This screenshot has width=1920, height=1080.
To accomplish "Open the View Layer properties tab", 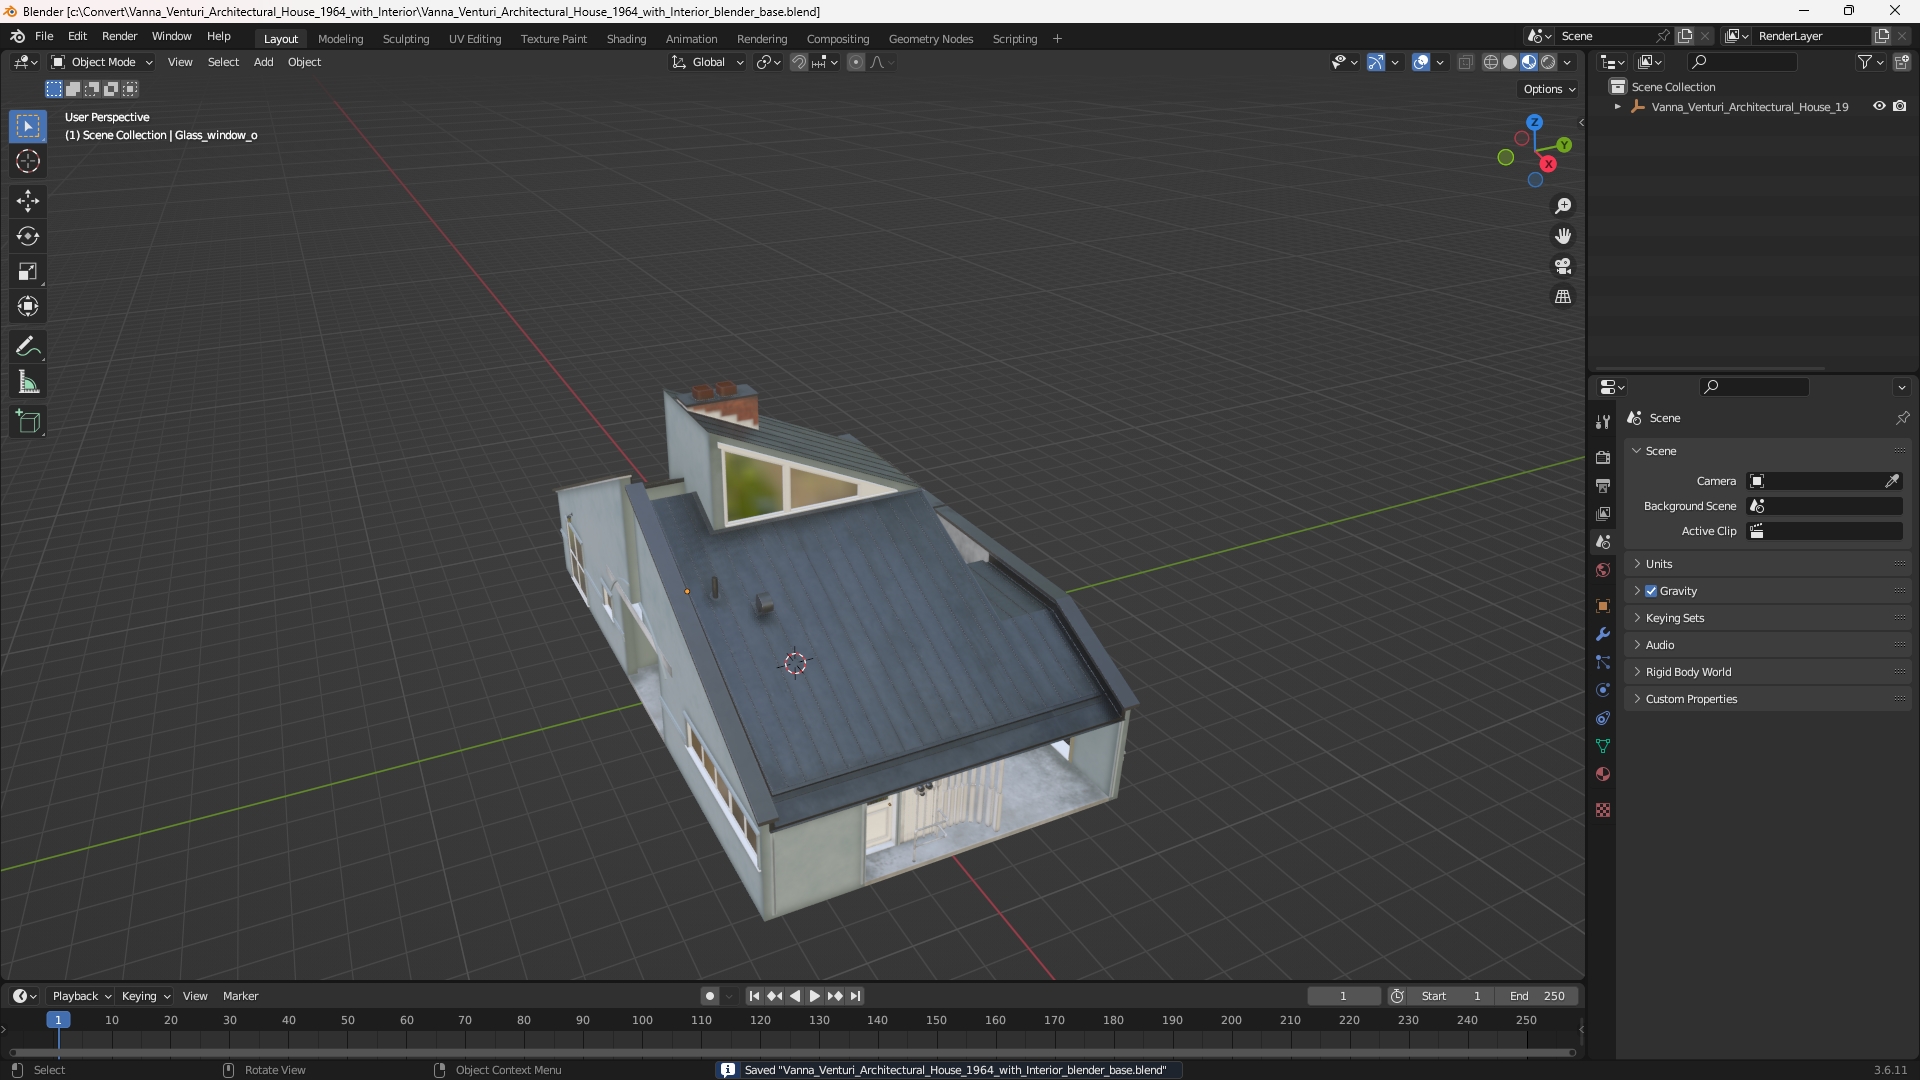I will pos(1603,513).
